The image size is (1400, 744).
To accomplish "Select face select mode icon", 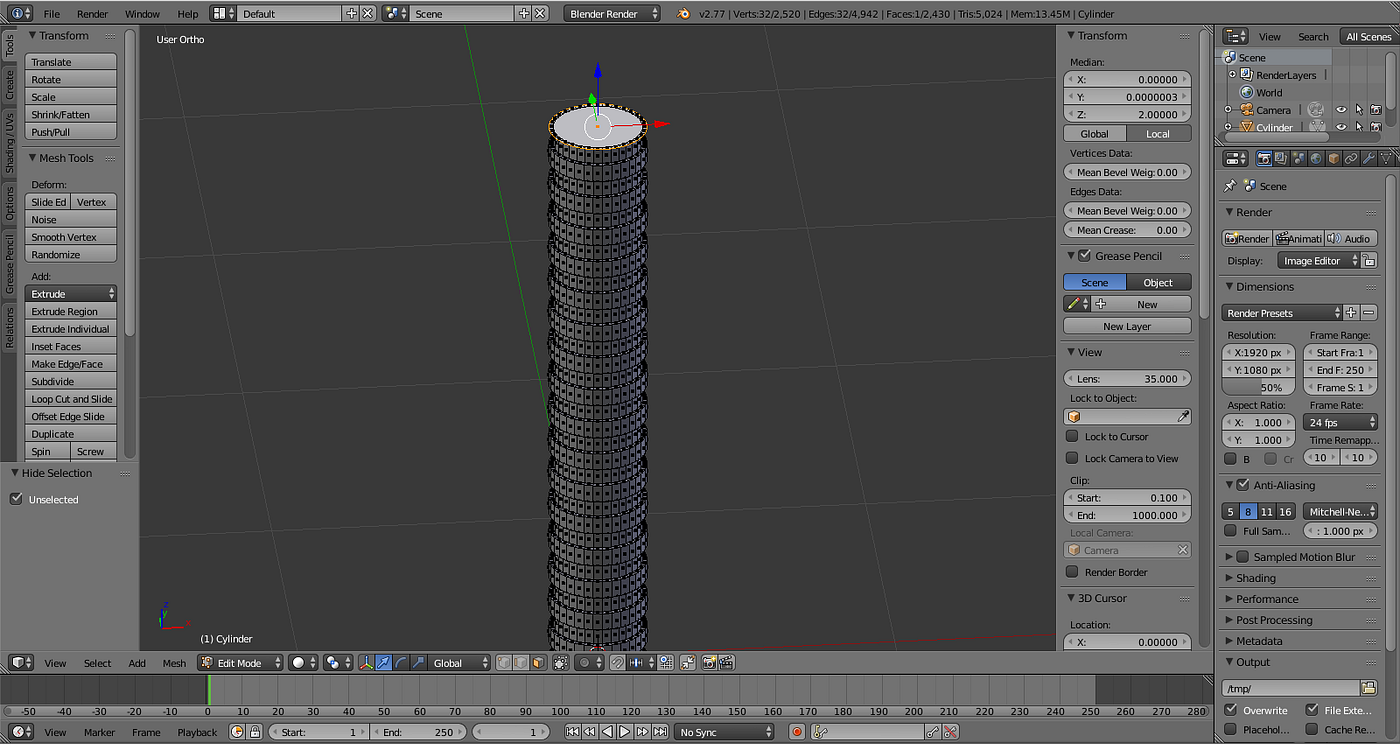I will (x=539, y=663).
